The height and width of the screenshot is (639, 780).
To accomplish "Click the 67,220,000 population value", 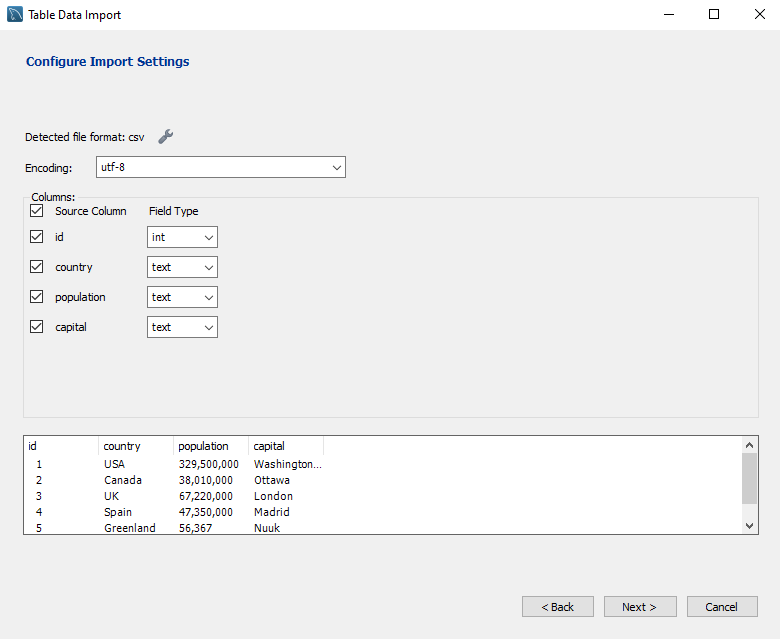I will tap(206, 496).
